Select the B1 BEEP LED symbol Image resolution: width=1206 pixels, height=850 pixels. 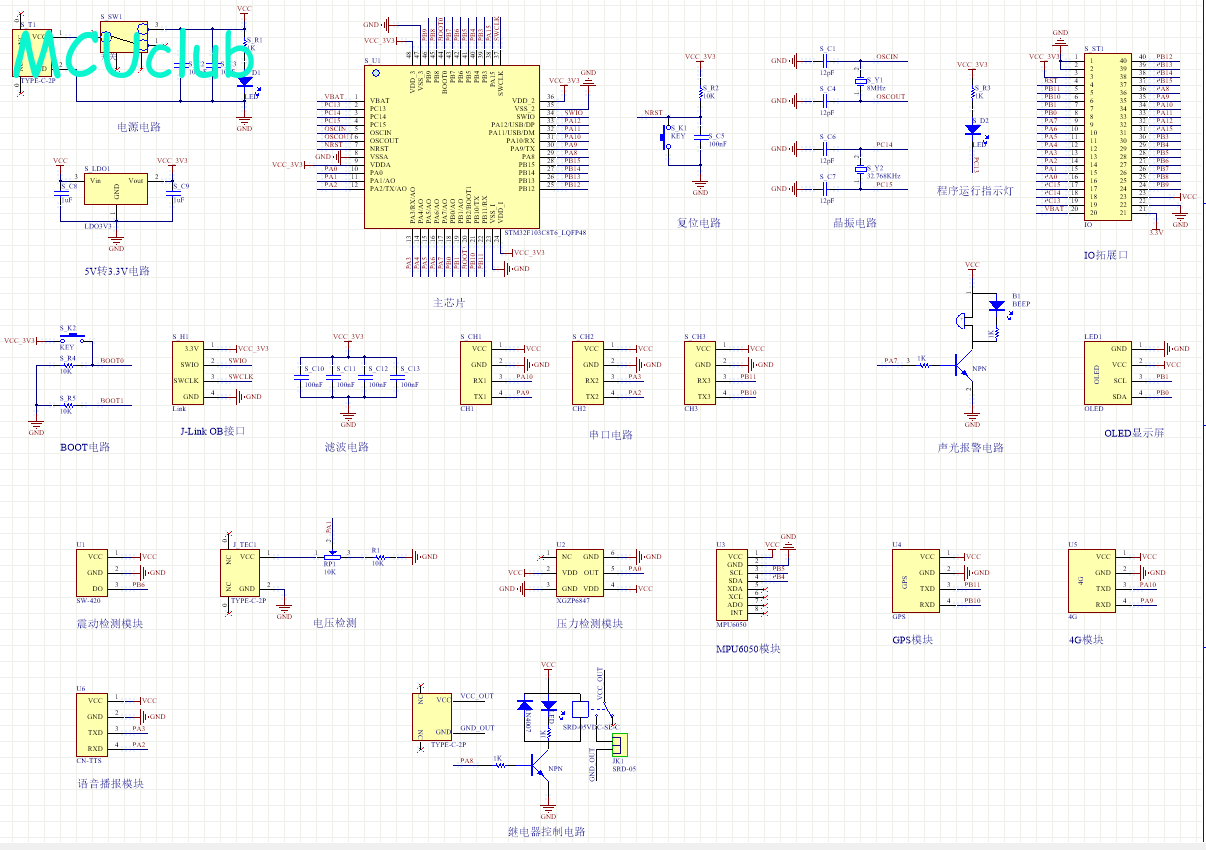(996, 305)
